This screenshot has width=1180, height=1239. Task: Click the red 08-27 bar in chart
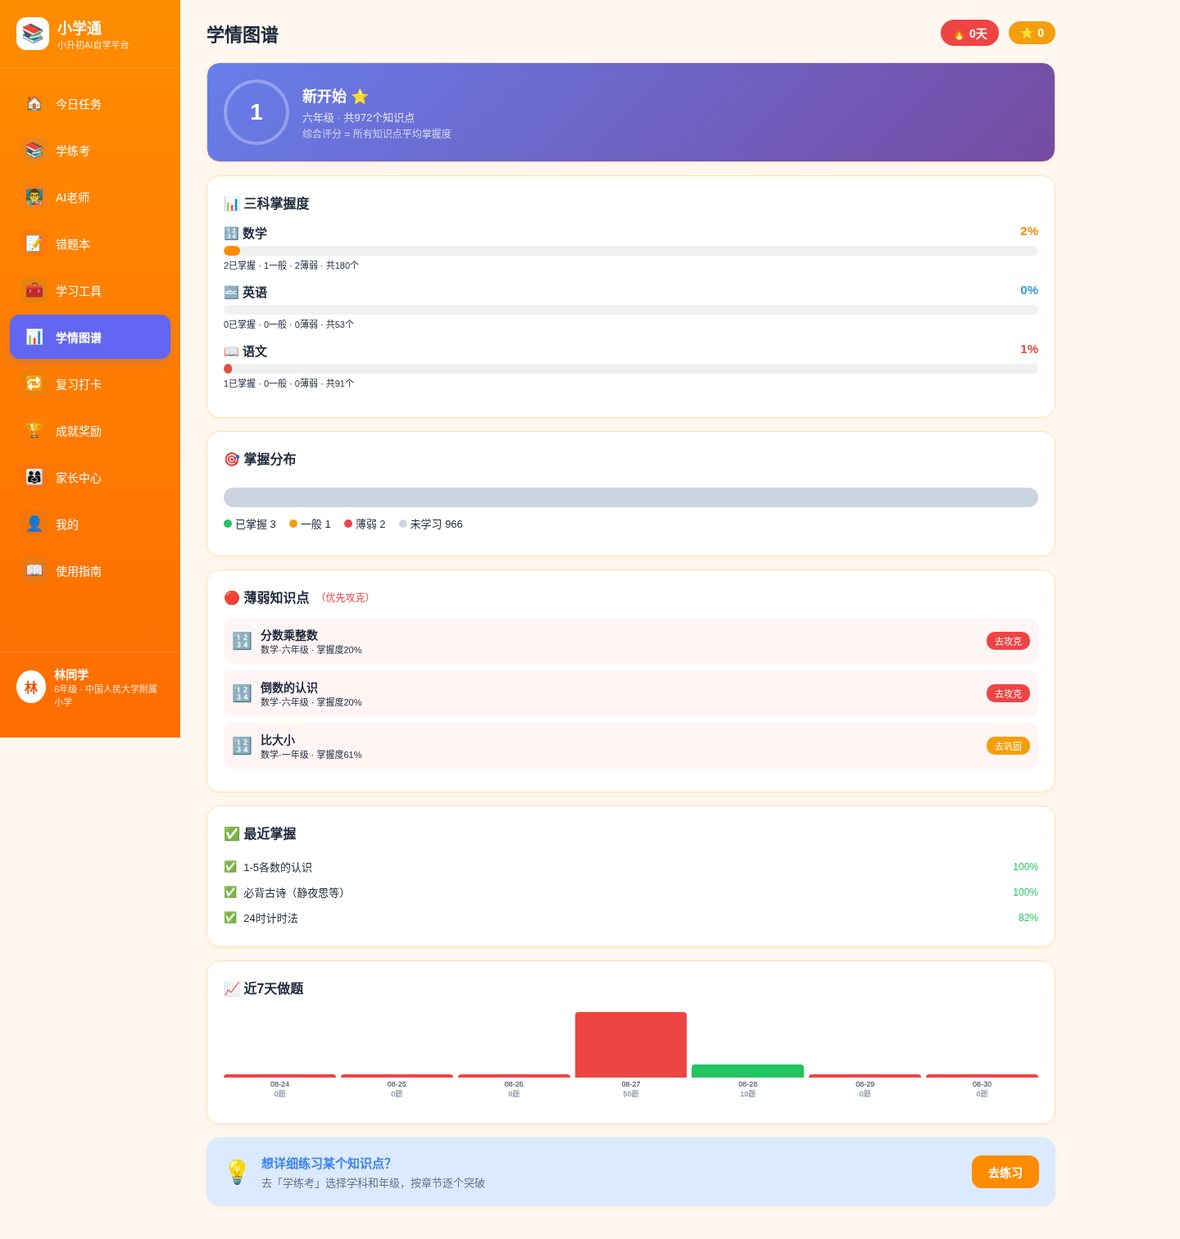coord(631,1044)
